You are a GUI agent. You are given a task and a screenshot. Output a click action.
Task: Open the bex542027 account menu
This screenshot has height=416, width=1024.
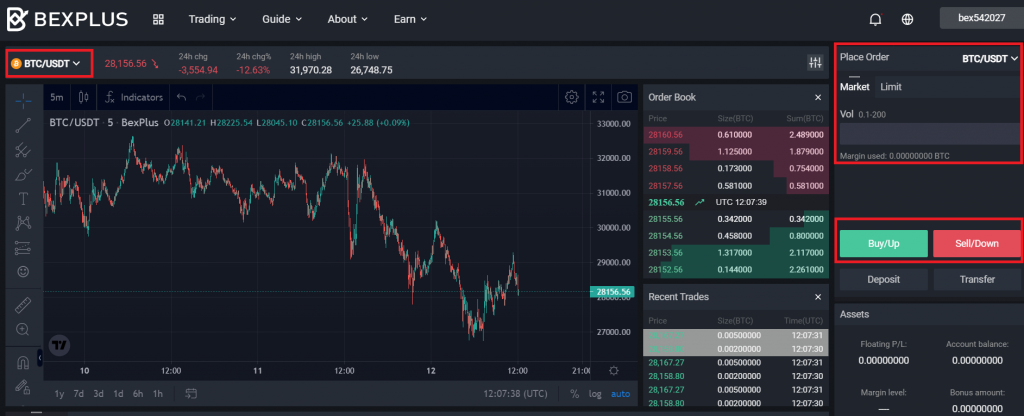[982, 18]
